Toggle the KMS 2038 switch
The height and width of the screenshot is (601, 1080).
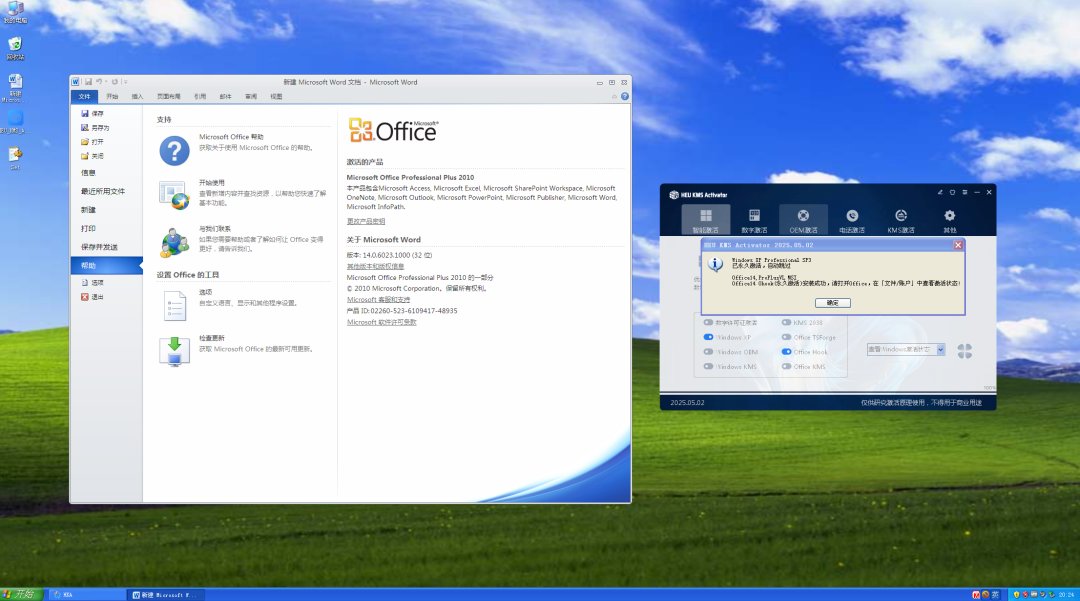[786, 322]
